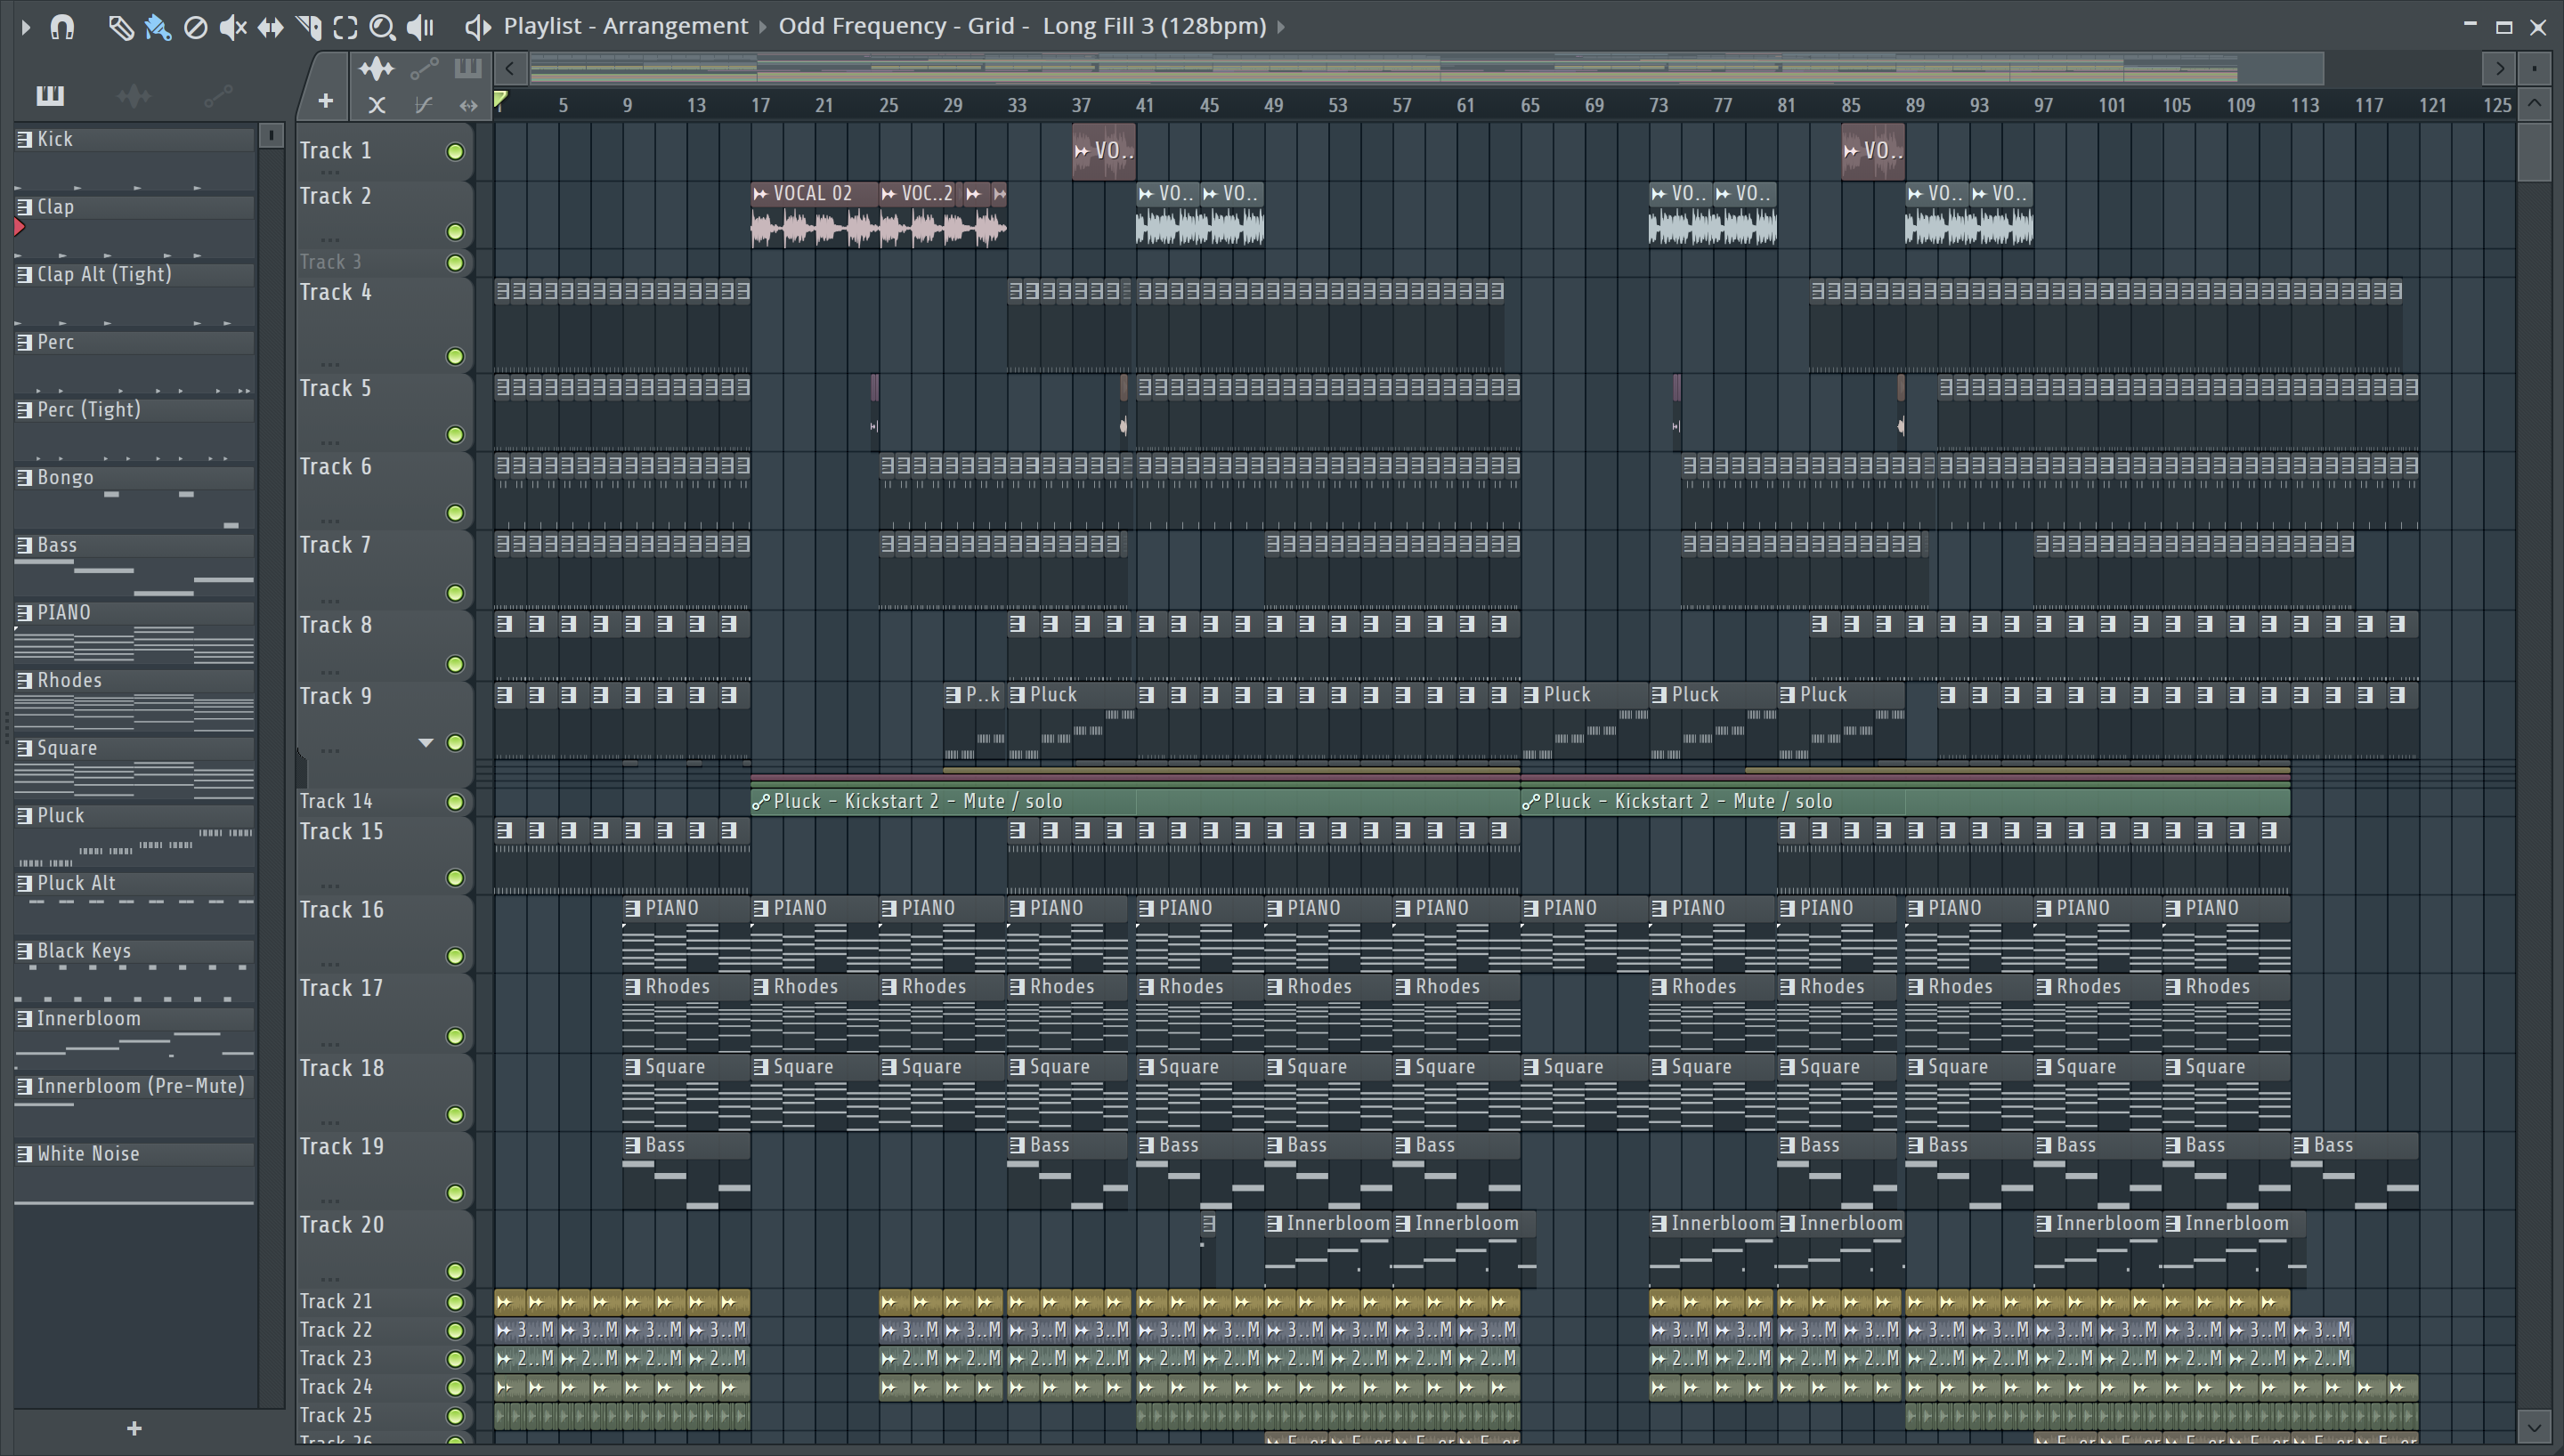Select the Mute tool
The width and height of the screenshot is (2564, 1456).
(233, 27)
